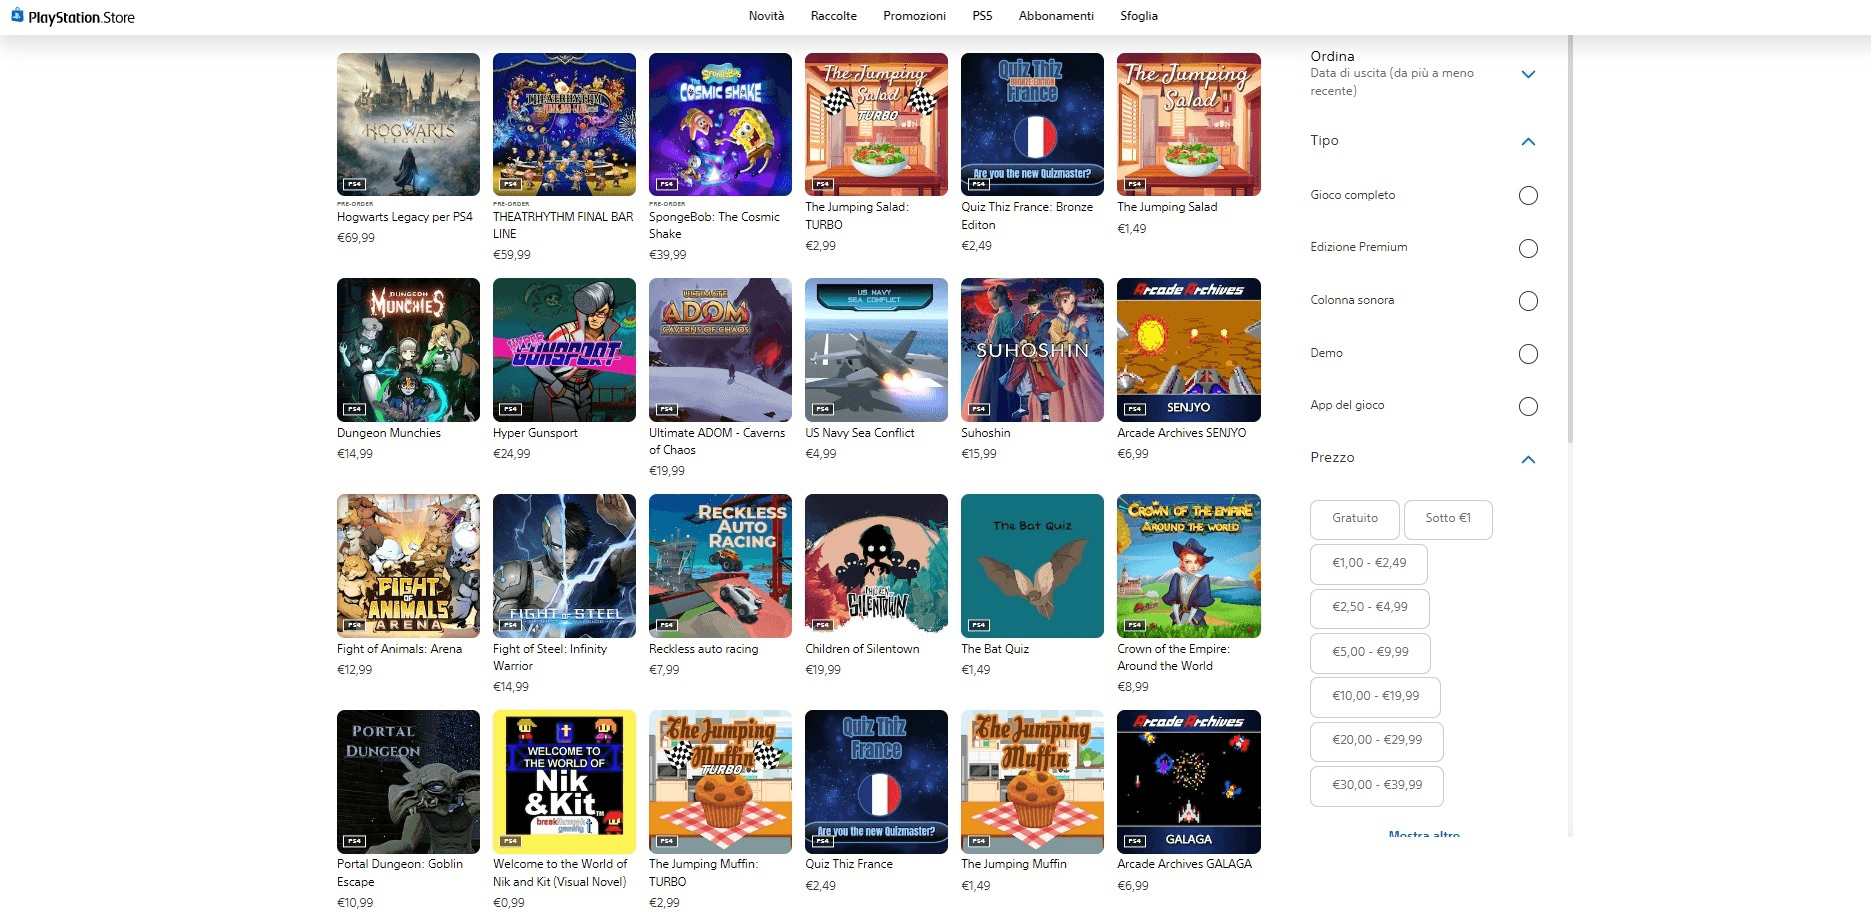The width and height of the screenshot is (1871, 917).
Task: Open the Novità menu
Action: tap(766, 16)
